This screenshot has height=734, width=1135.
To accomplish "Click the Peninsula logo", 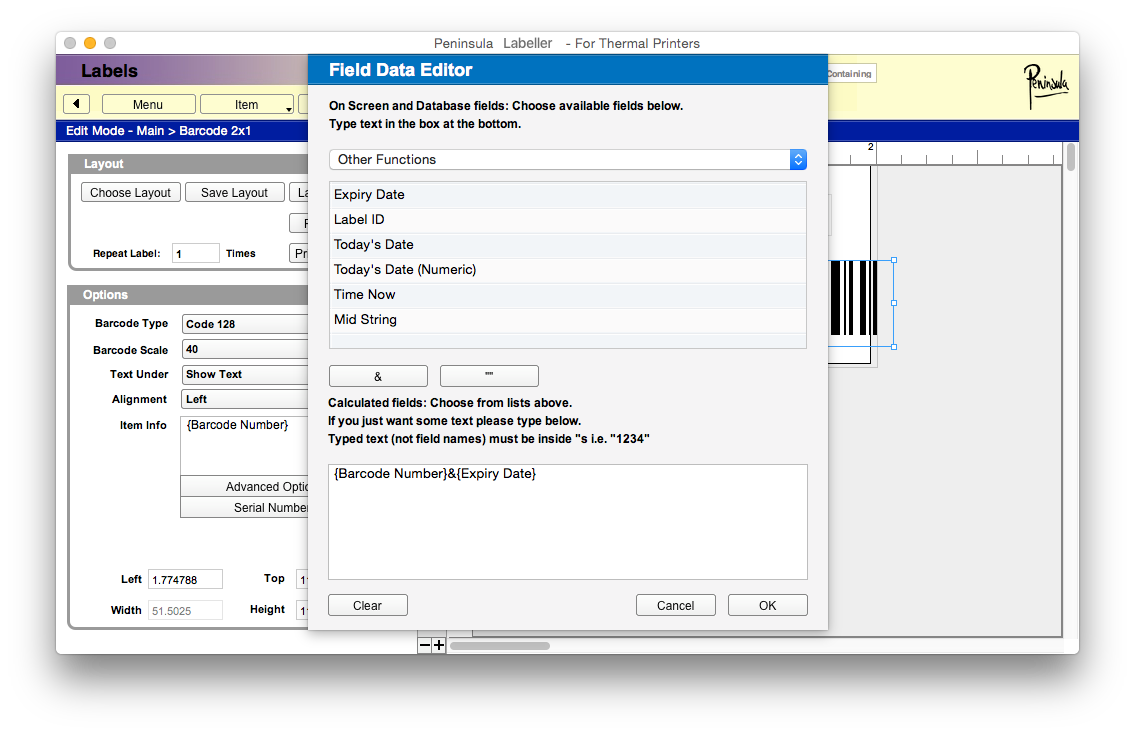I will point(1045,88).
